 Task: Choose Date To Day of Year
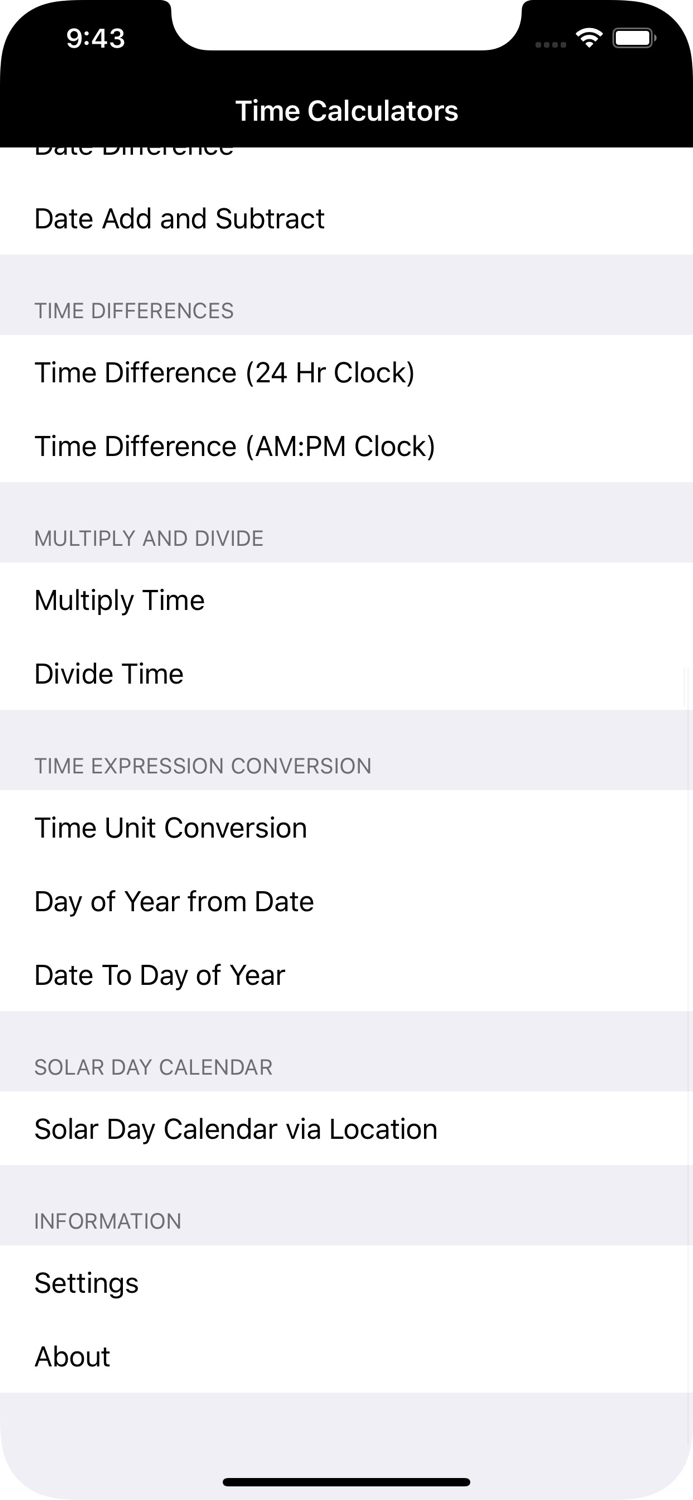click(159, 975)
